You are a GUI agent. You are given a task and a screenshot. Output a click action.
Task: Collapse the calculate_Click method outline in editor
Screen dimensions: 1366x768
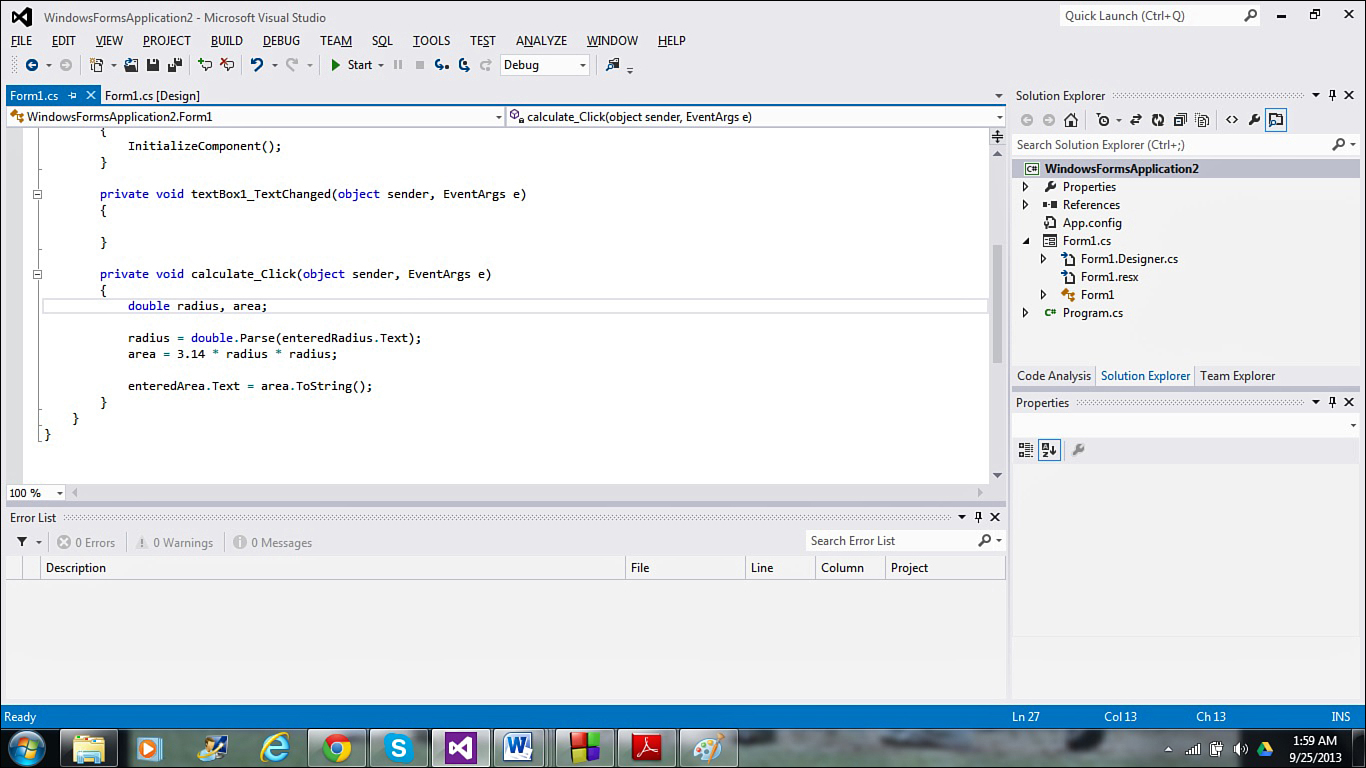(37, 274)
